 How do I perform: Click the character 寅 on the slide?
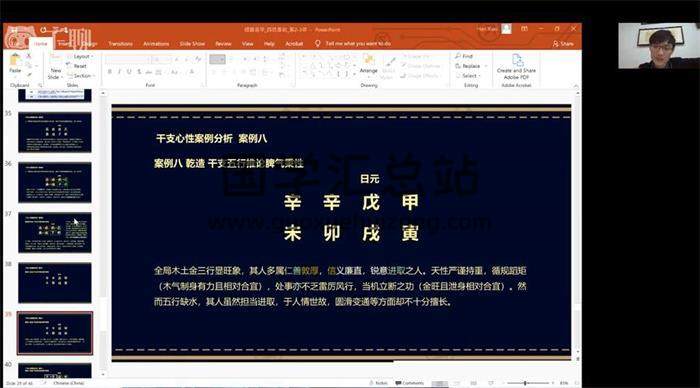point(410,233)
